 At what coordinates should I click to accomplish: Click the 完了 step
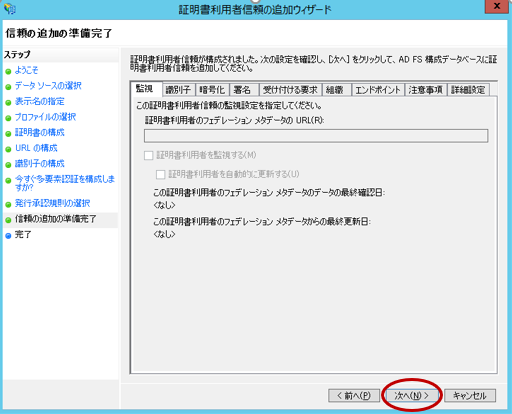click(23, 235)
